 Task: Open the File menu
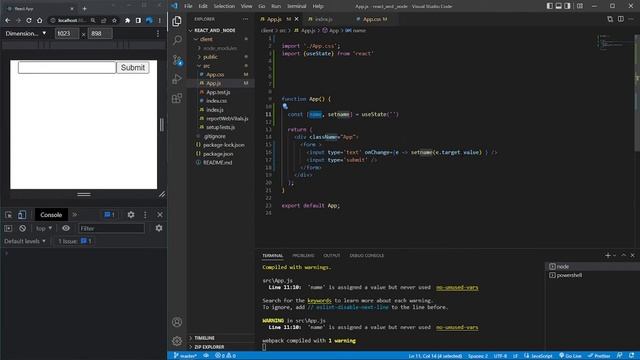click(188, 6)
